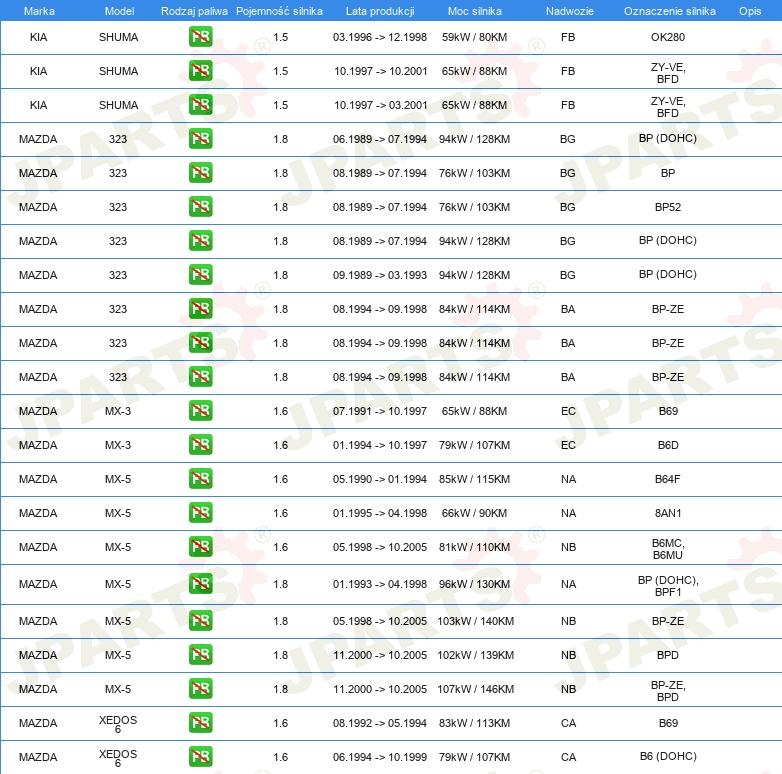Click fuel icon in 323 06.1989 -> 07.1994 row
This screenshot has height=774, width=782.
coord(200,139)
